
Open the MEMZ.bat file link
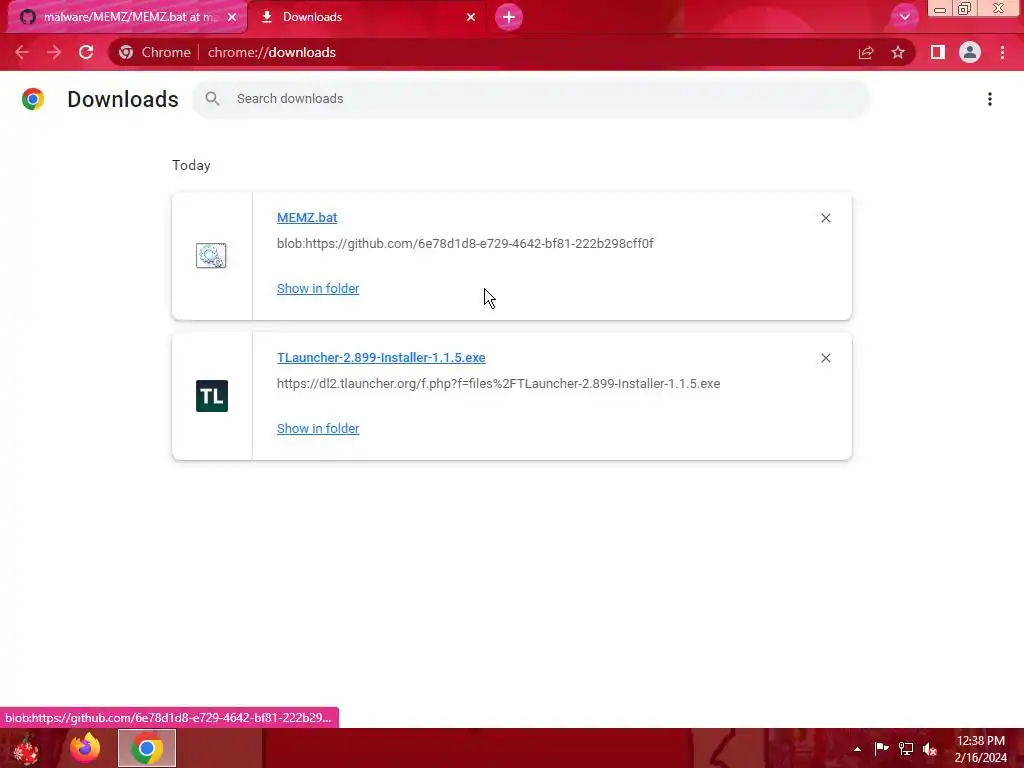[307, 217]
